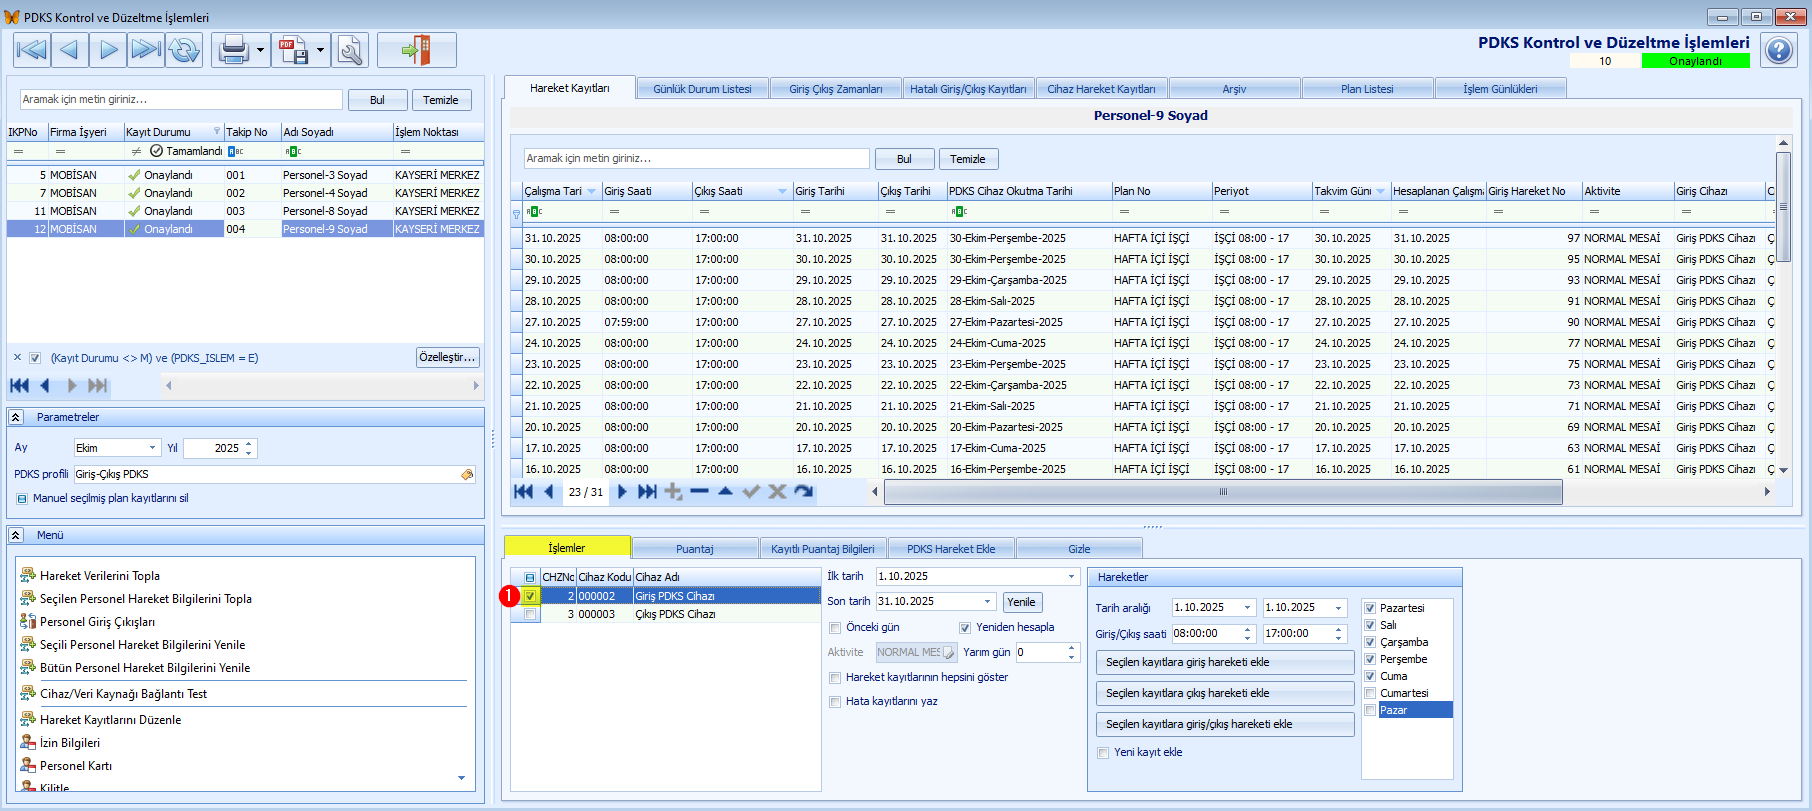1812x811 pixels.
Task: Click the PDKS profili lookup icon
Action: 467,475
